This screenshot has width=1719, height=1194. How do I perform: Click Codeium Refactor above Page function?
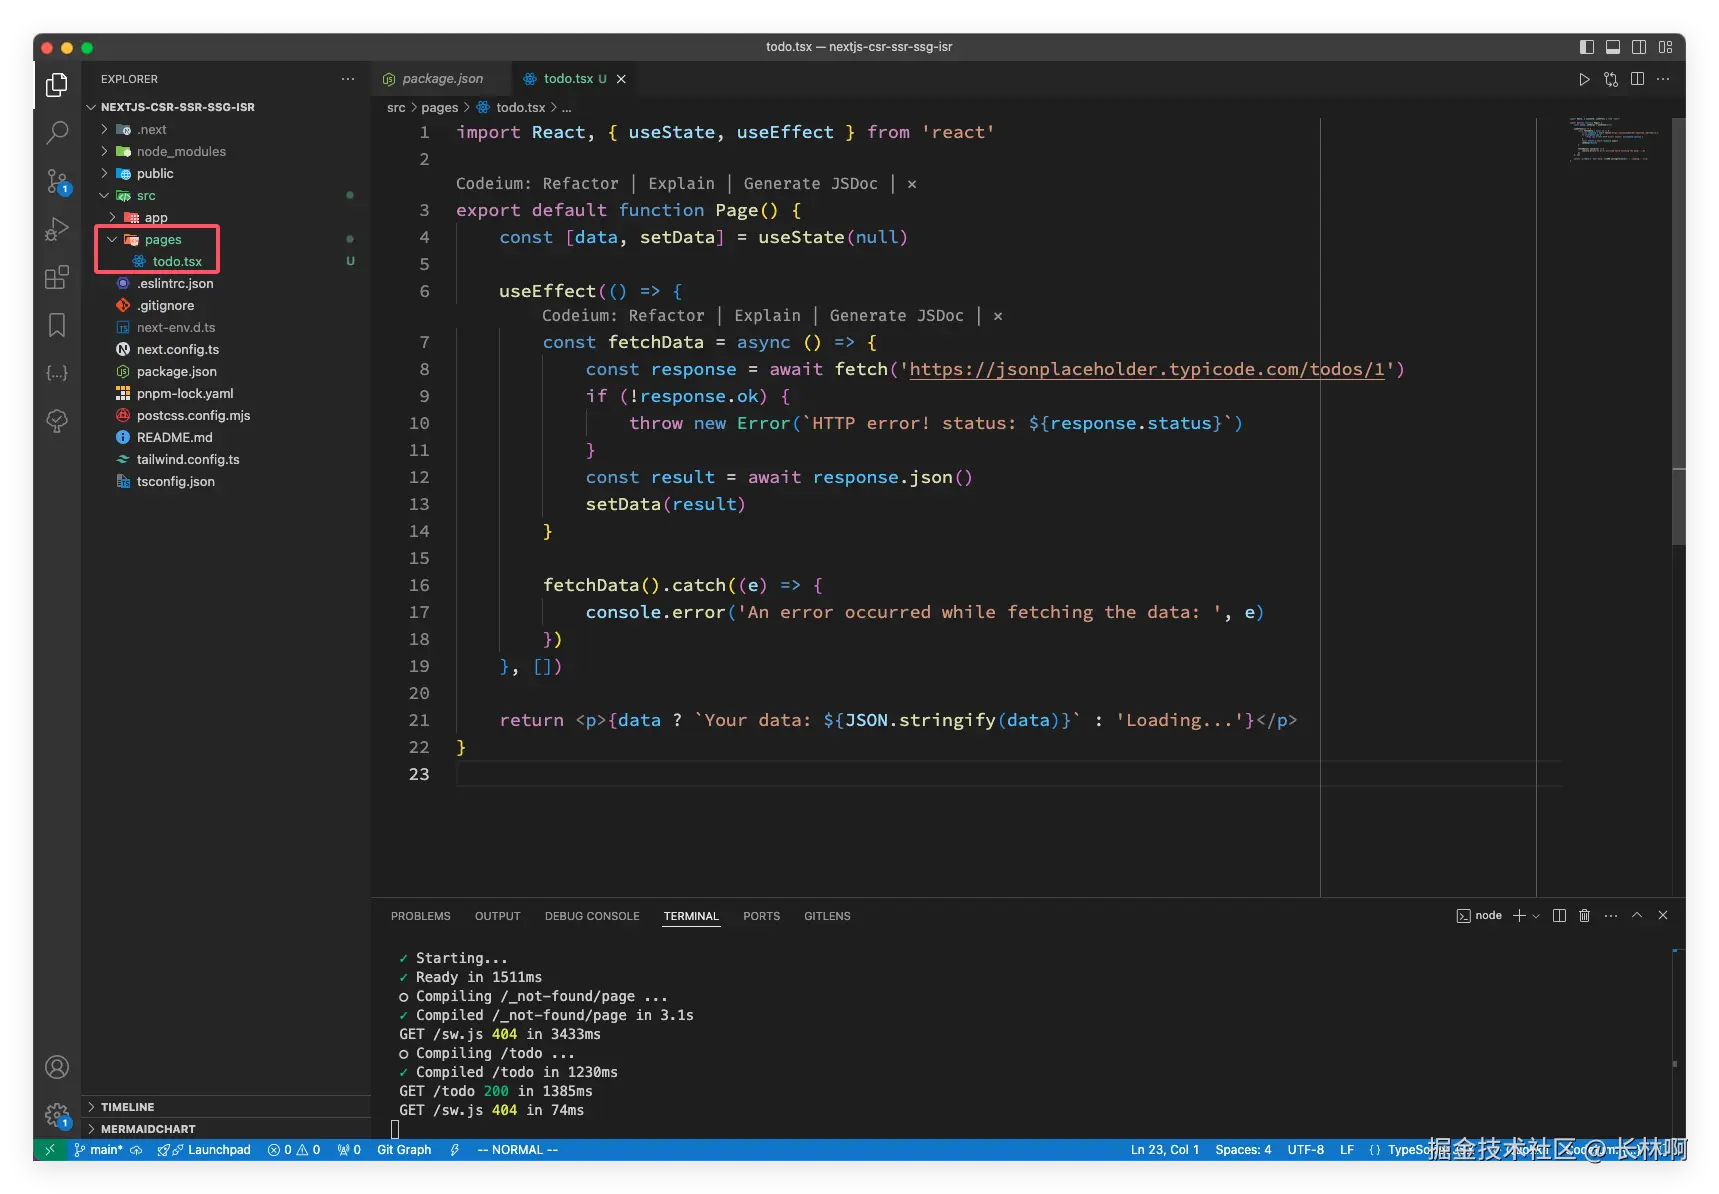pyautogui.click(x=580, y=184)
